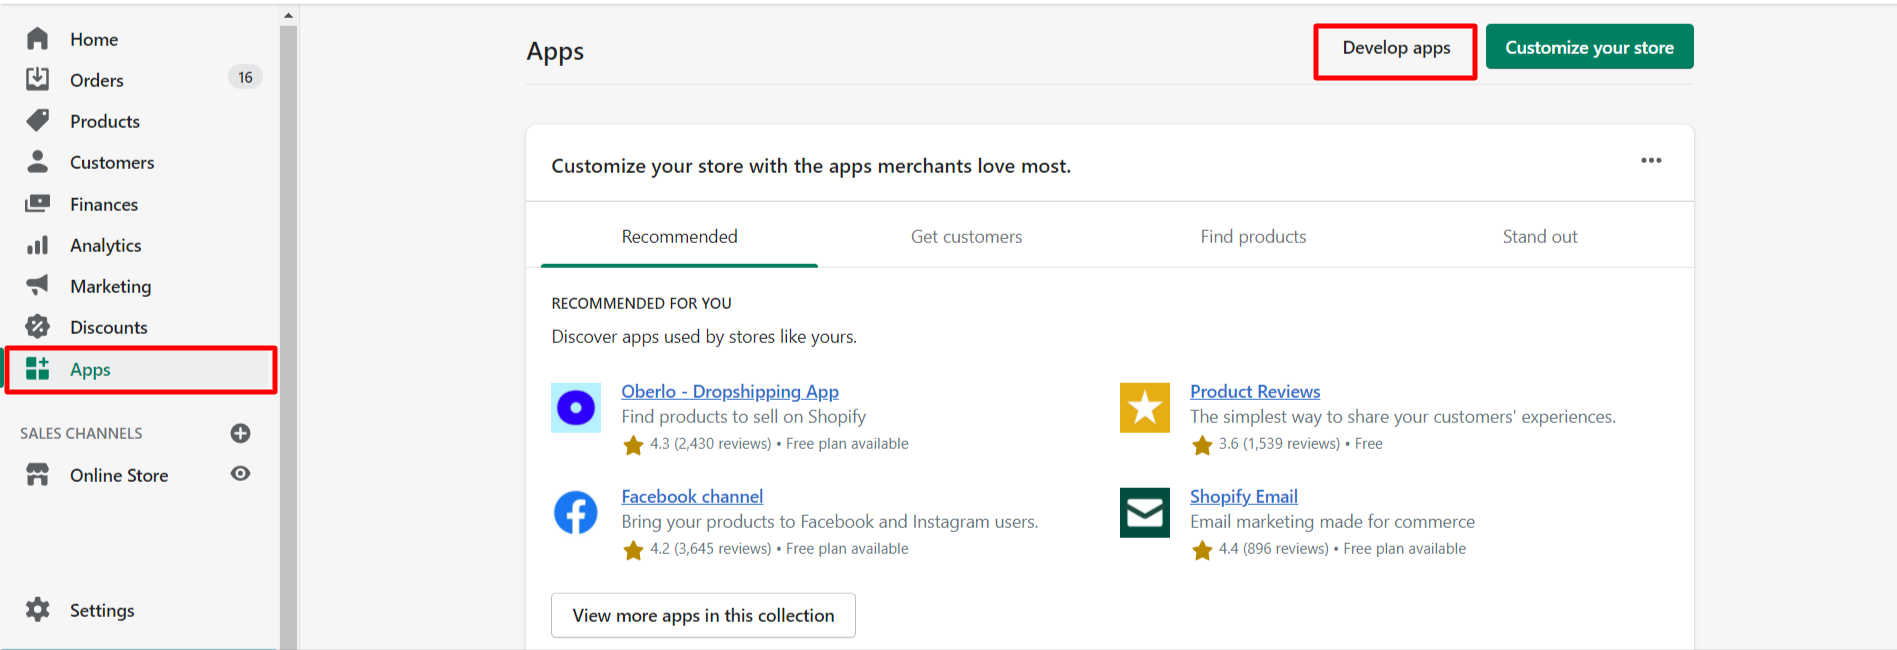Screen dimensions: 1897x650
Task: Add a sales channel with plus icon
Action: pyautogui.click(x=240, y=433)
